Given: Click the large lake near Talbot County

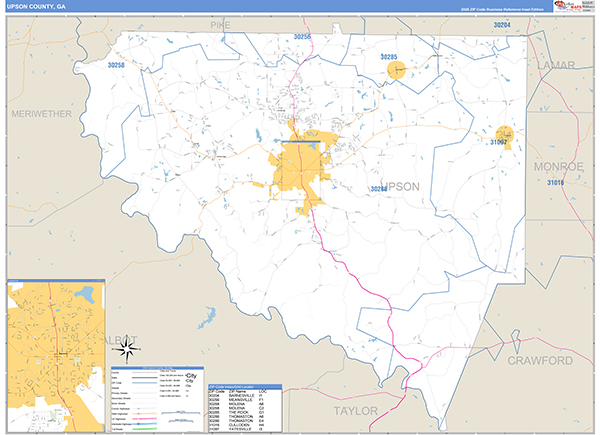Looking at the screenshot, I should click(207, 318).
